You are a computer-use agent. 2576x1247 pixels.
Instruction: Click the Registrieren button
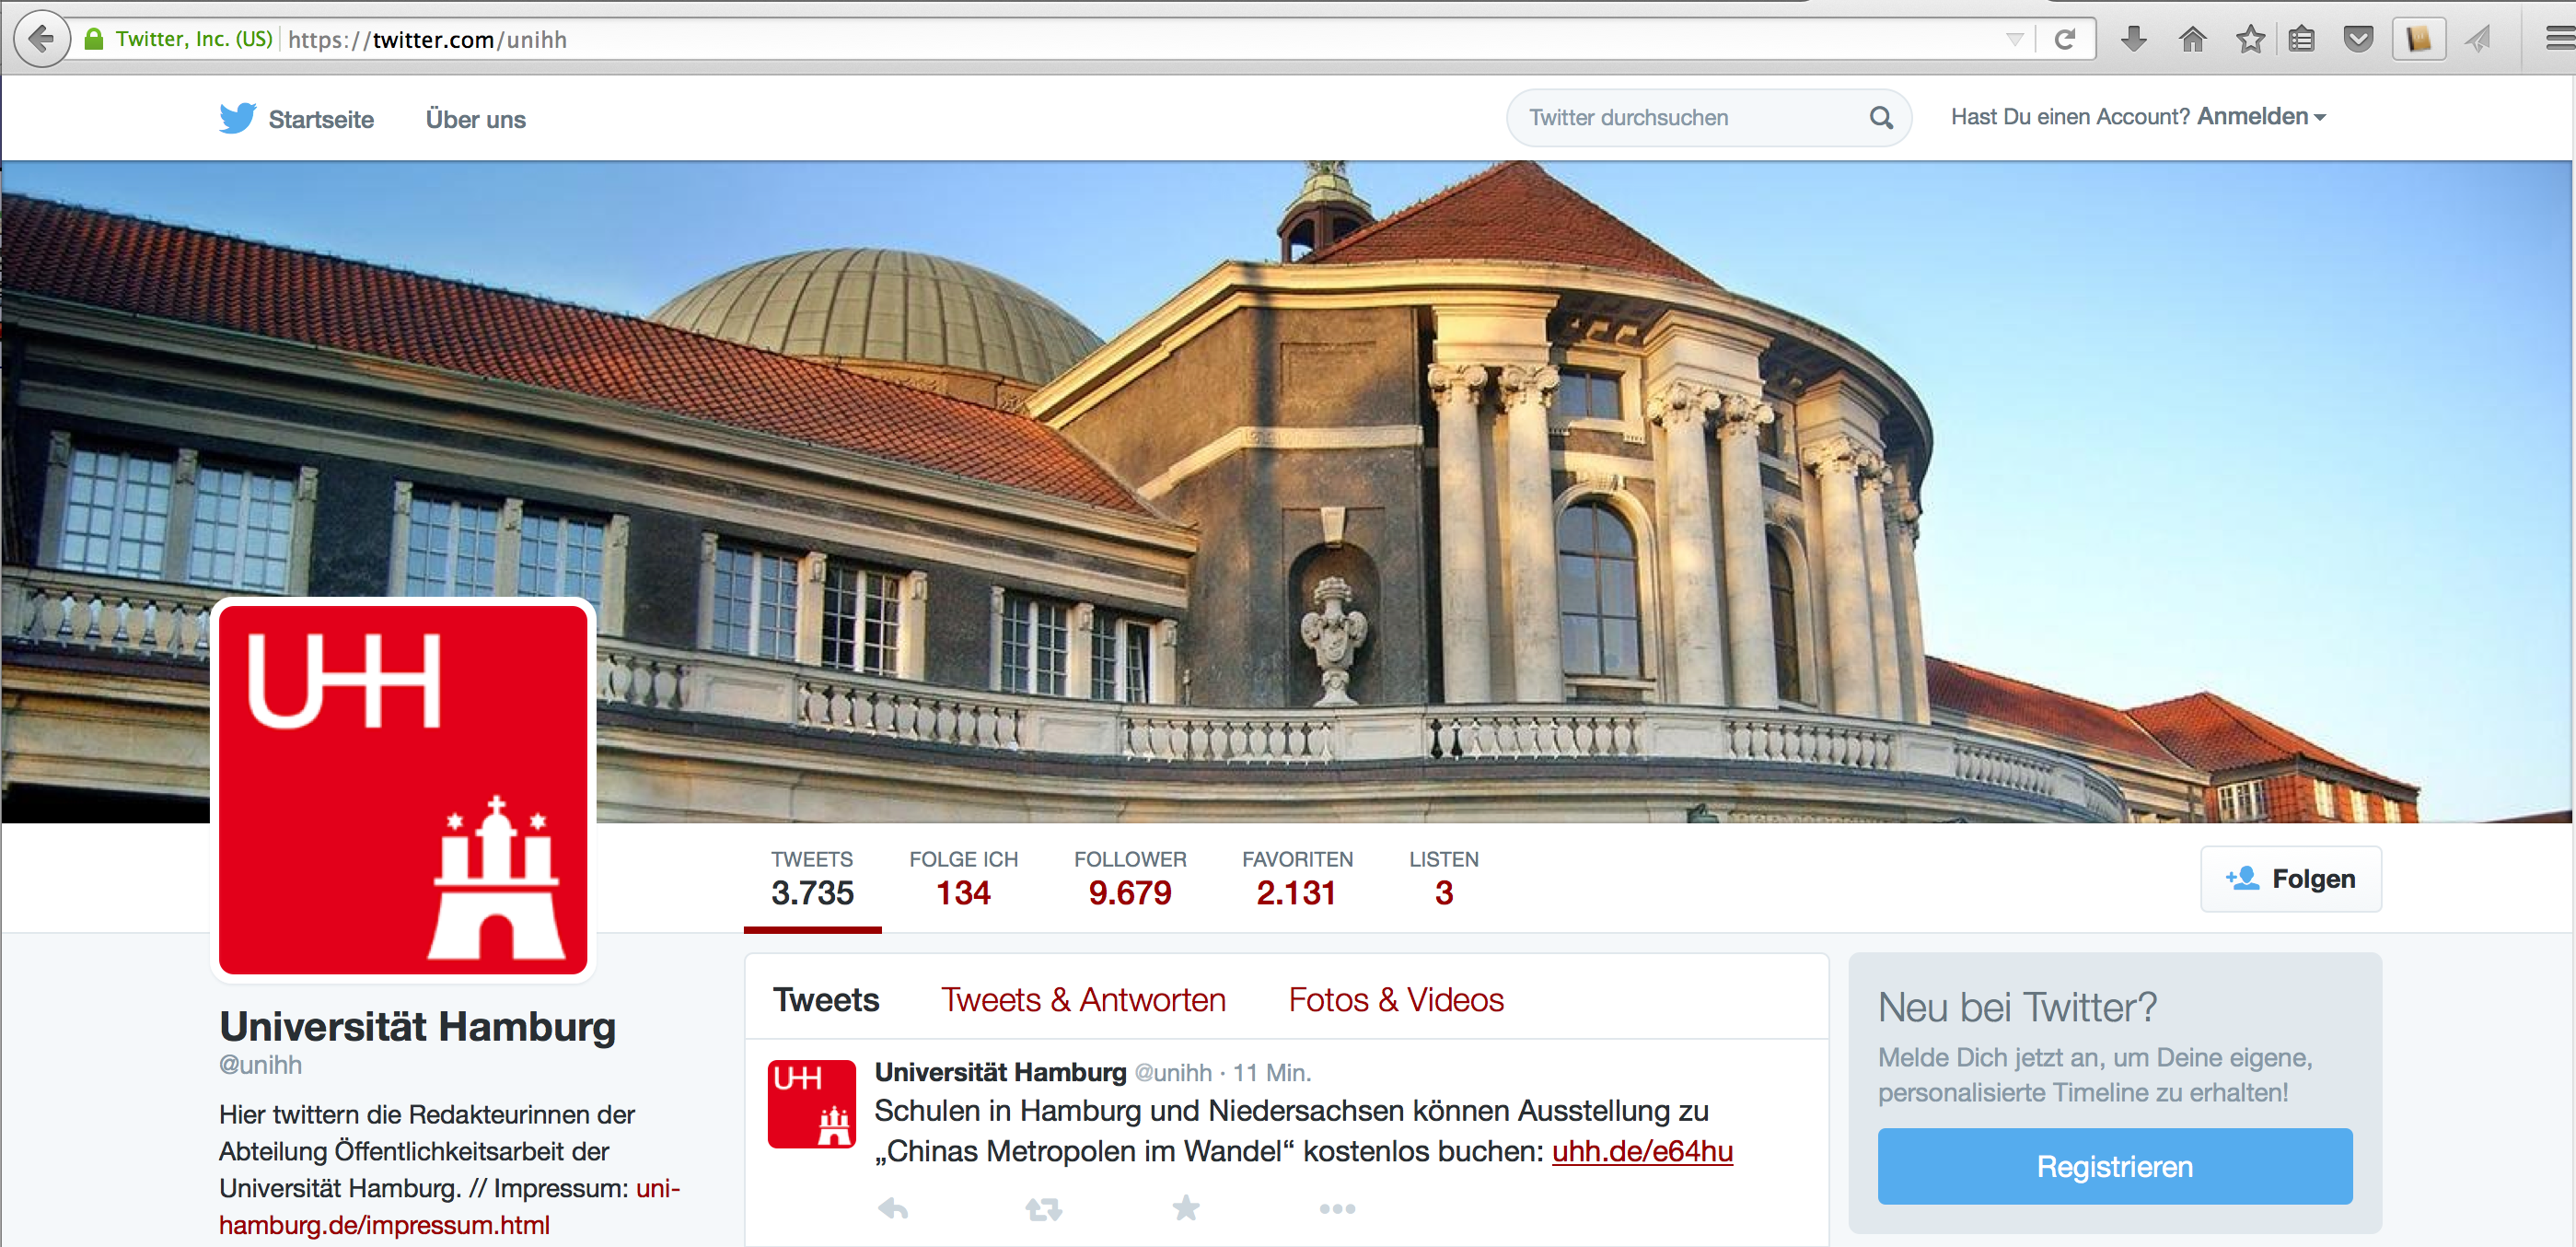pos(2114,1166)
